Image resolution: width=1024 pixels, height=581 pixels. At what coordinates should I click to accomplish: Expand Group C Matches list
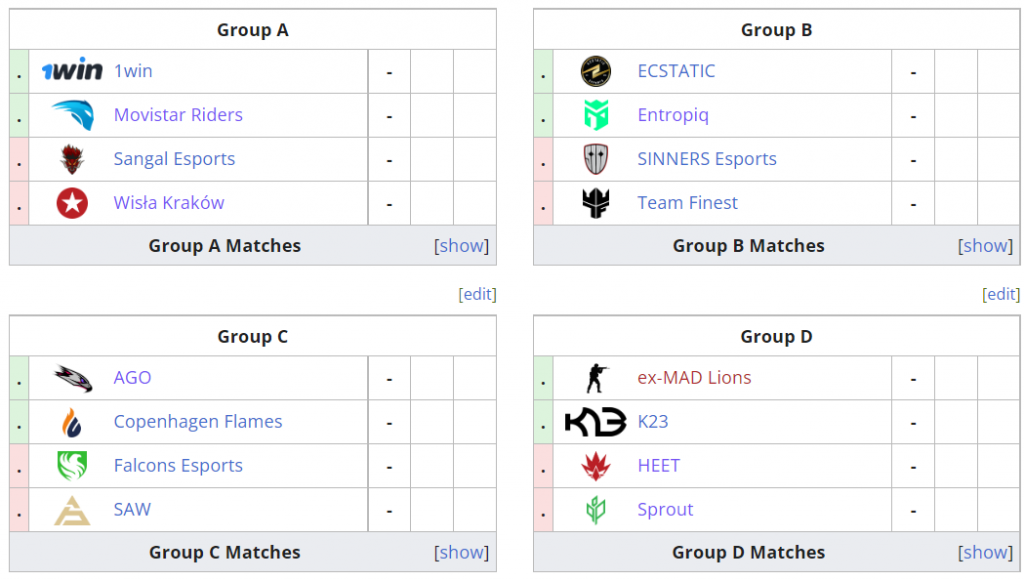tap(462, 552)
